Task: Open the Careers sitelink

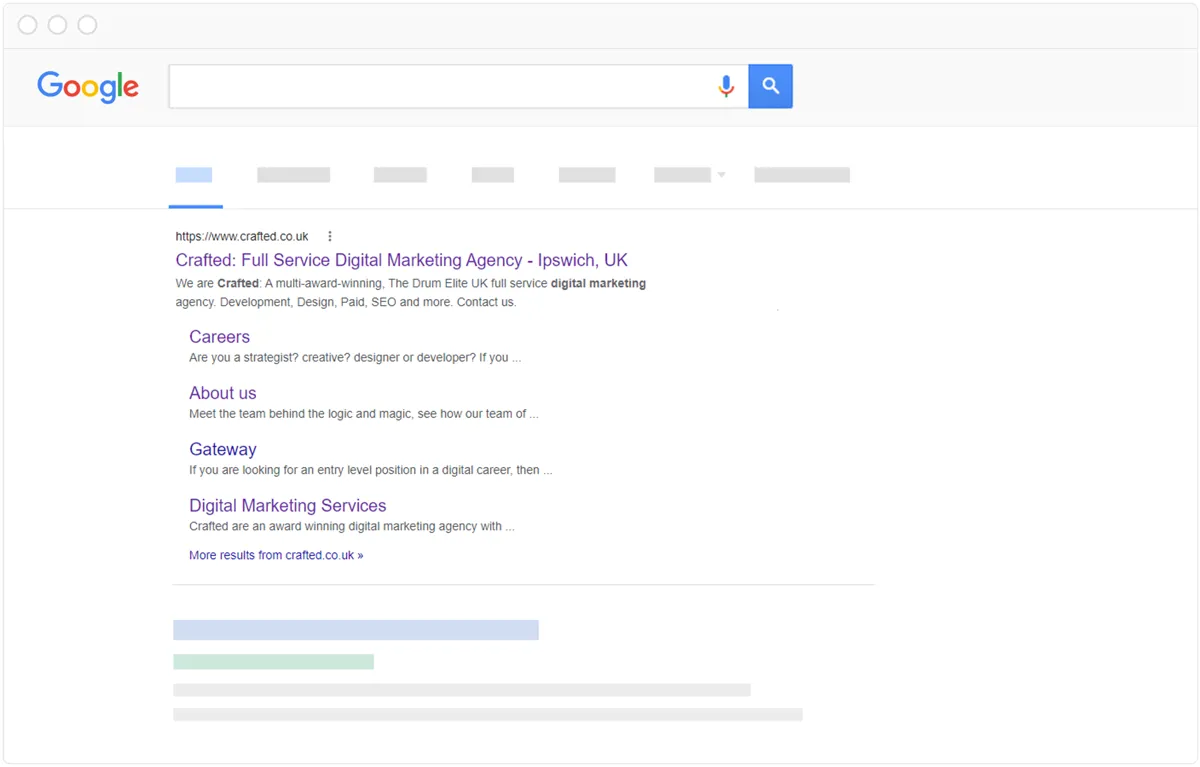Action: [x=219, y=337]
